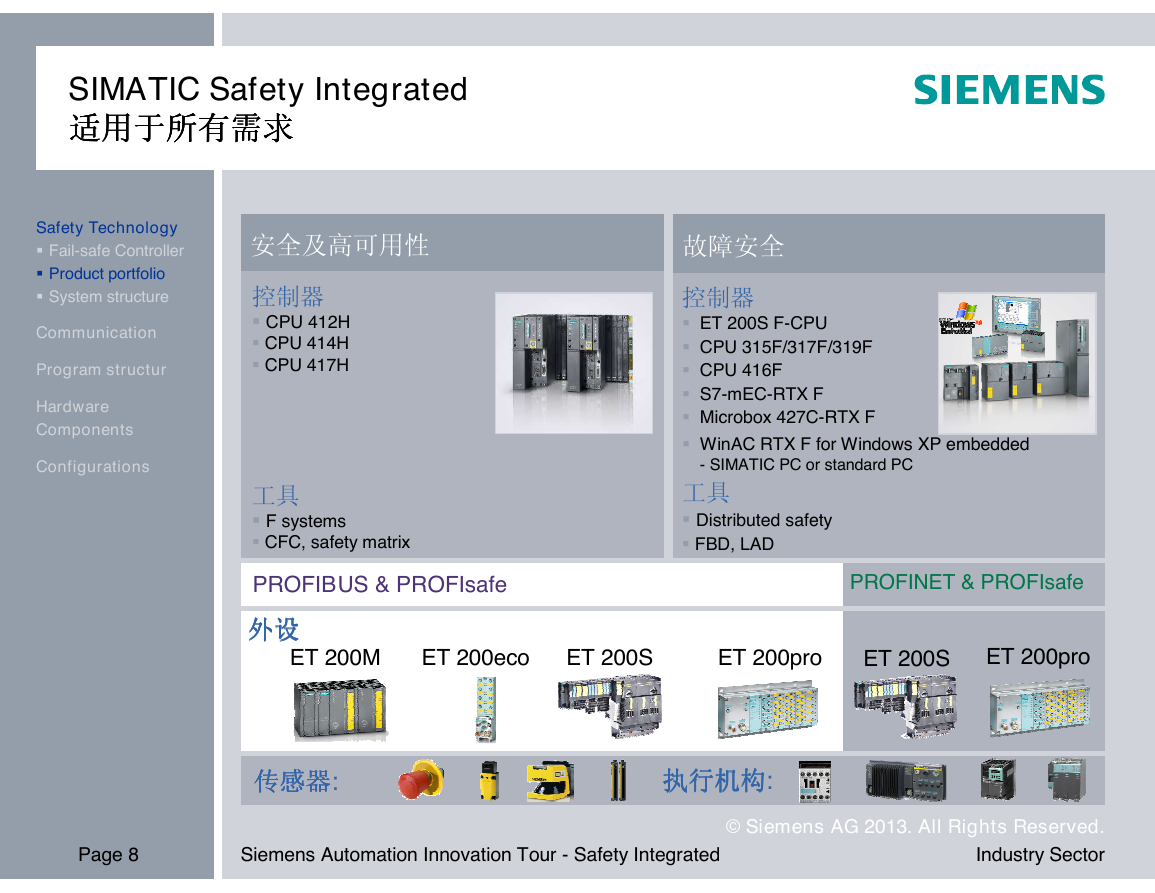Select Microbox 427C-RTX F entry

pos(787,417)
